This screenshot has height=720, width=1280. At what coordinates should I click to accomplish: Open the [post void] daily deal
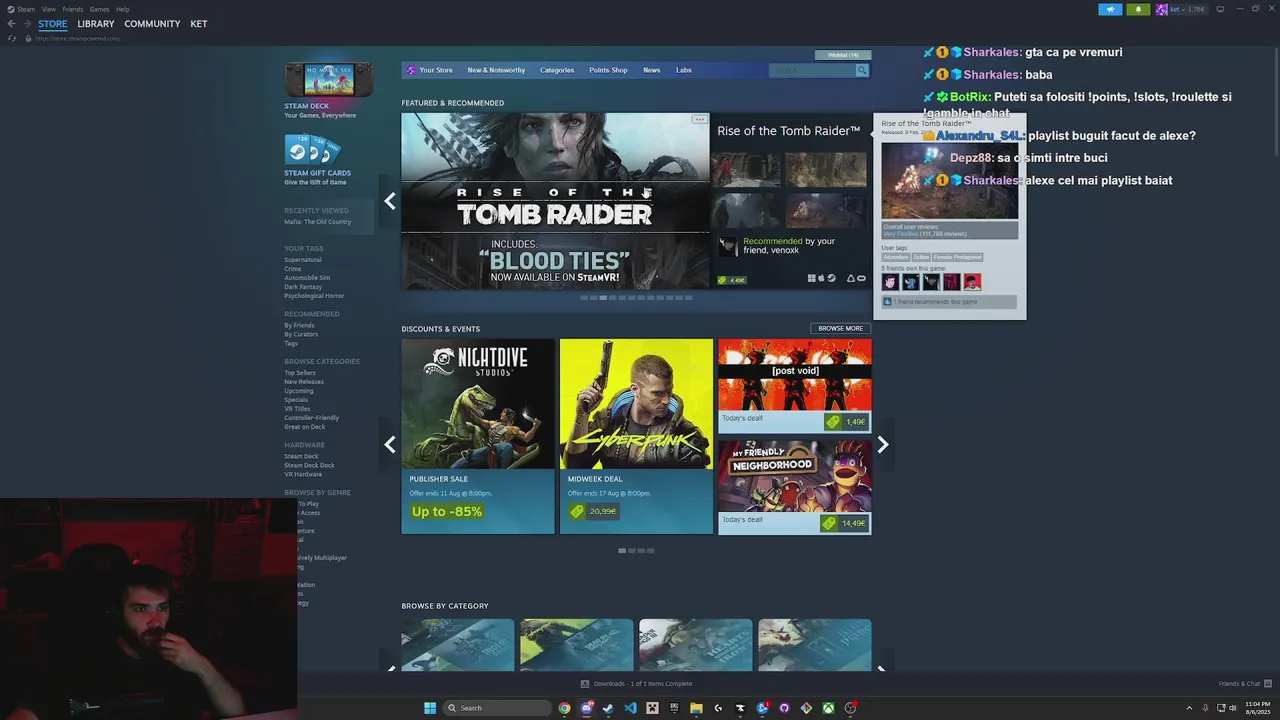pyautogui.click(x=795, y=385)
